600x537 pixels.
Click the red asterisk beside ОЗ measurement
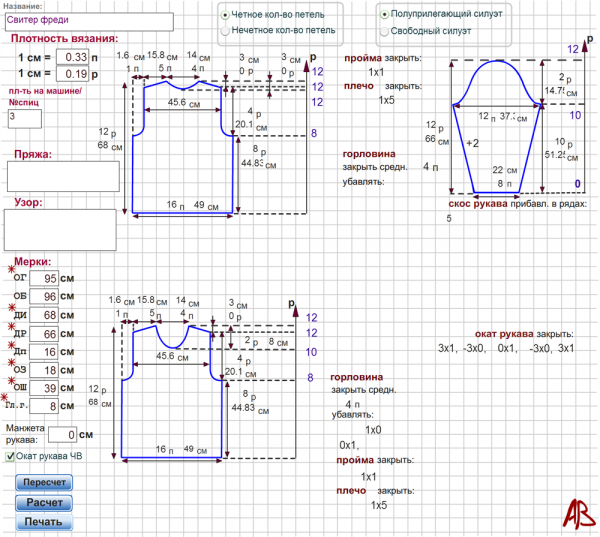[x=11, y=363]
